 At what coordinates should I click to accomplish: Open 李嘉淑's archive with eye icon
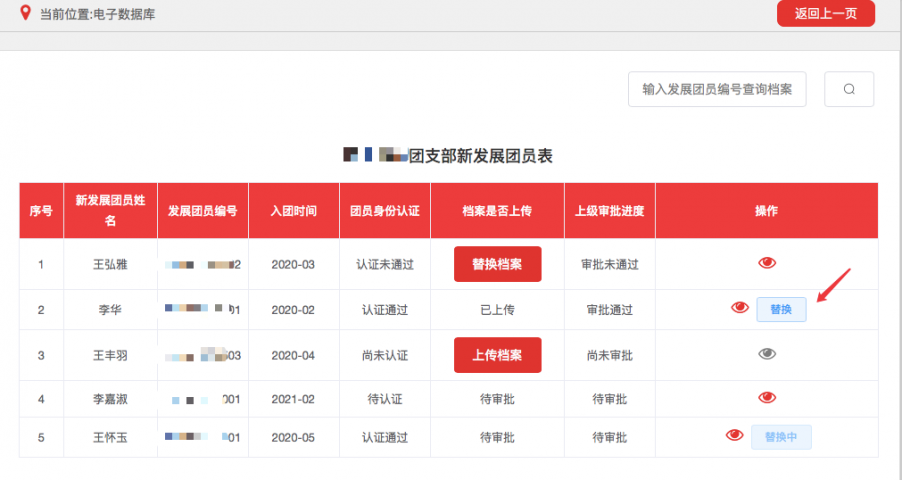(767, 398)
